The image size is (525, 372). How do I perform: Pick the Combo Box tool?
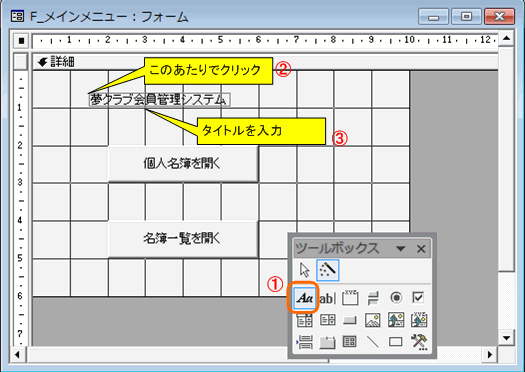click(304, 320)
